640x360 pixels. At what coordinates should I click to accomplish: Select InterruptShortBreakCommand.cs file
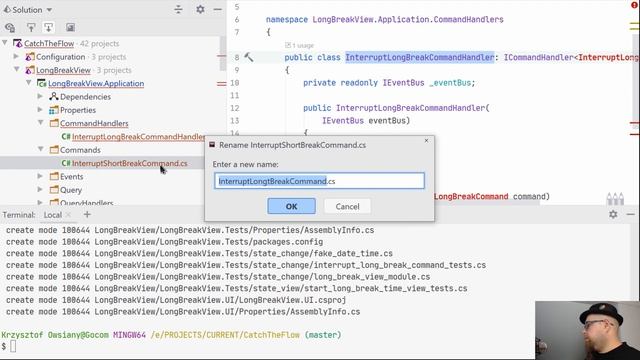click(x=130, y=163)
